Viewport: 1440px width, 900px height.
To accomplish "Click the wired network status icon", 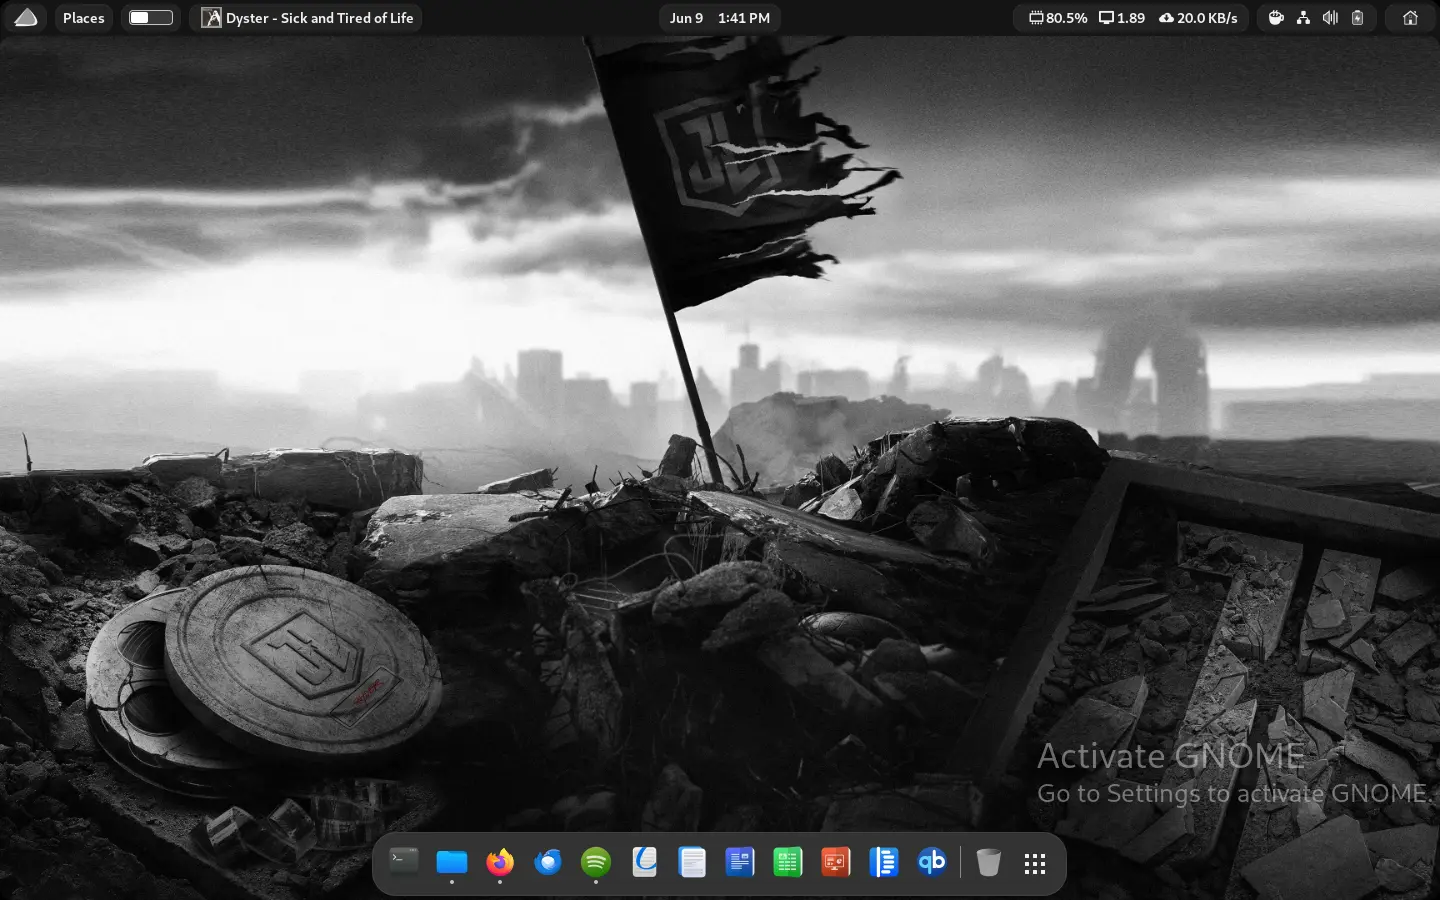I will [x=1303, y=18].
